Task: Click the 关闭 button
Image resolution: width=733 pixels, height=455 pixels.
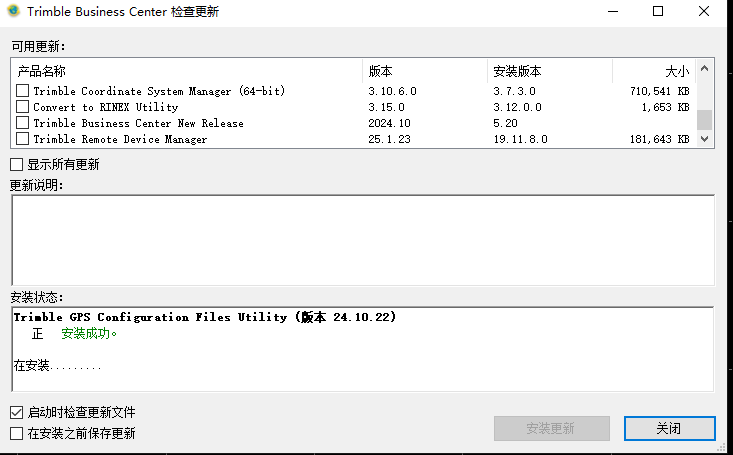Action: pyautogui.click(x=669, y=428)
